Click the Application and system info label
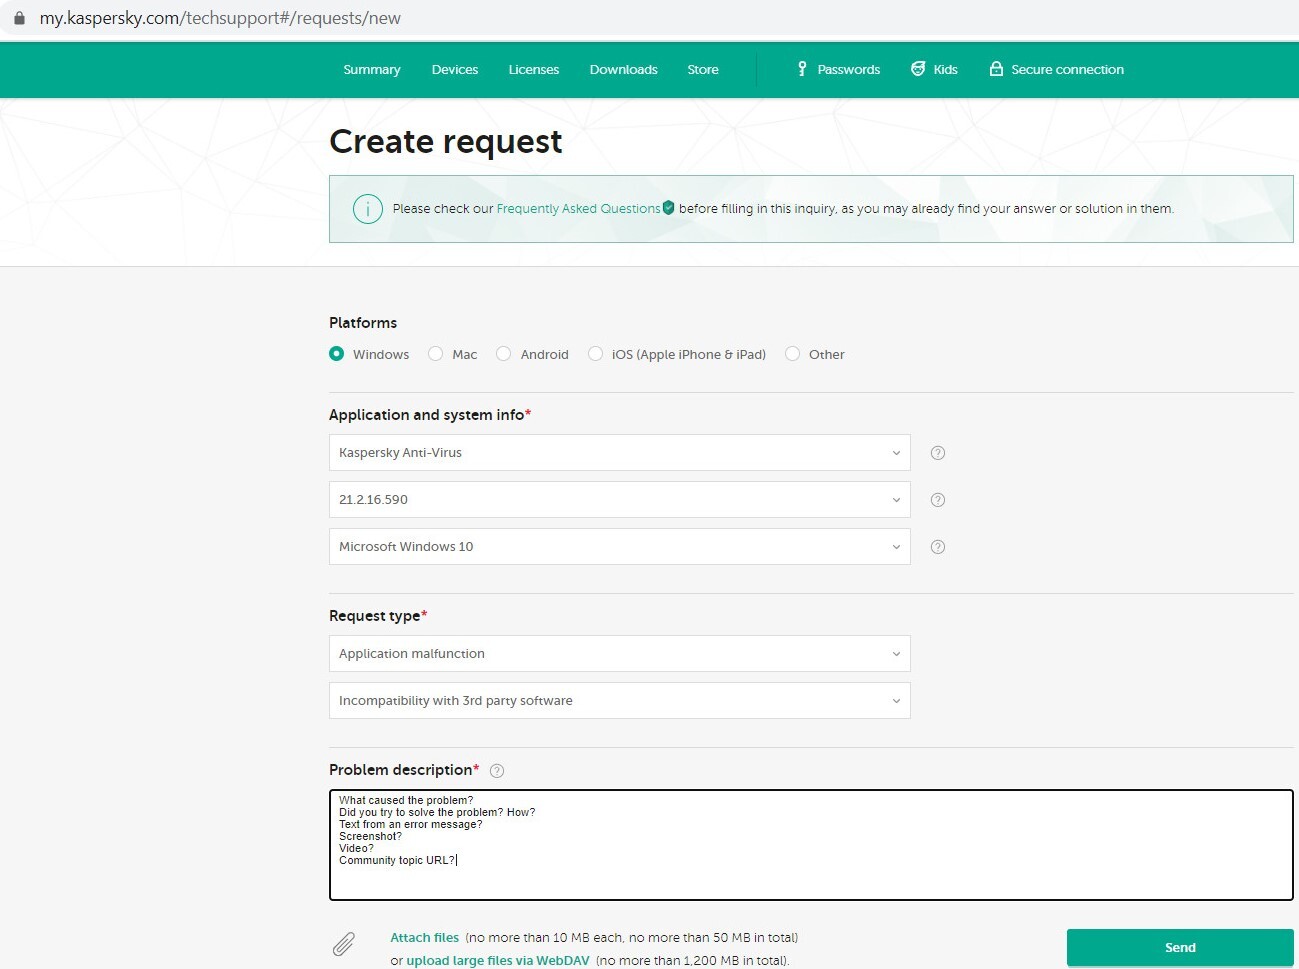Image resolution: width=1299 pixels, height=969 pixels. pyautogui.click(x=427, y=415)
